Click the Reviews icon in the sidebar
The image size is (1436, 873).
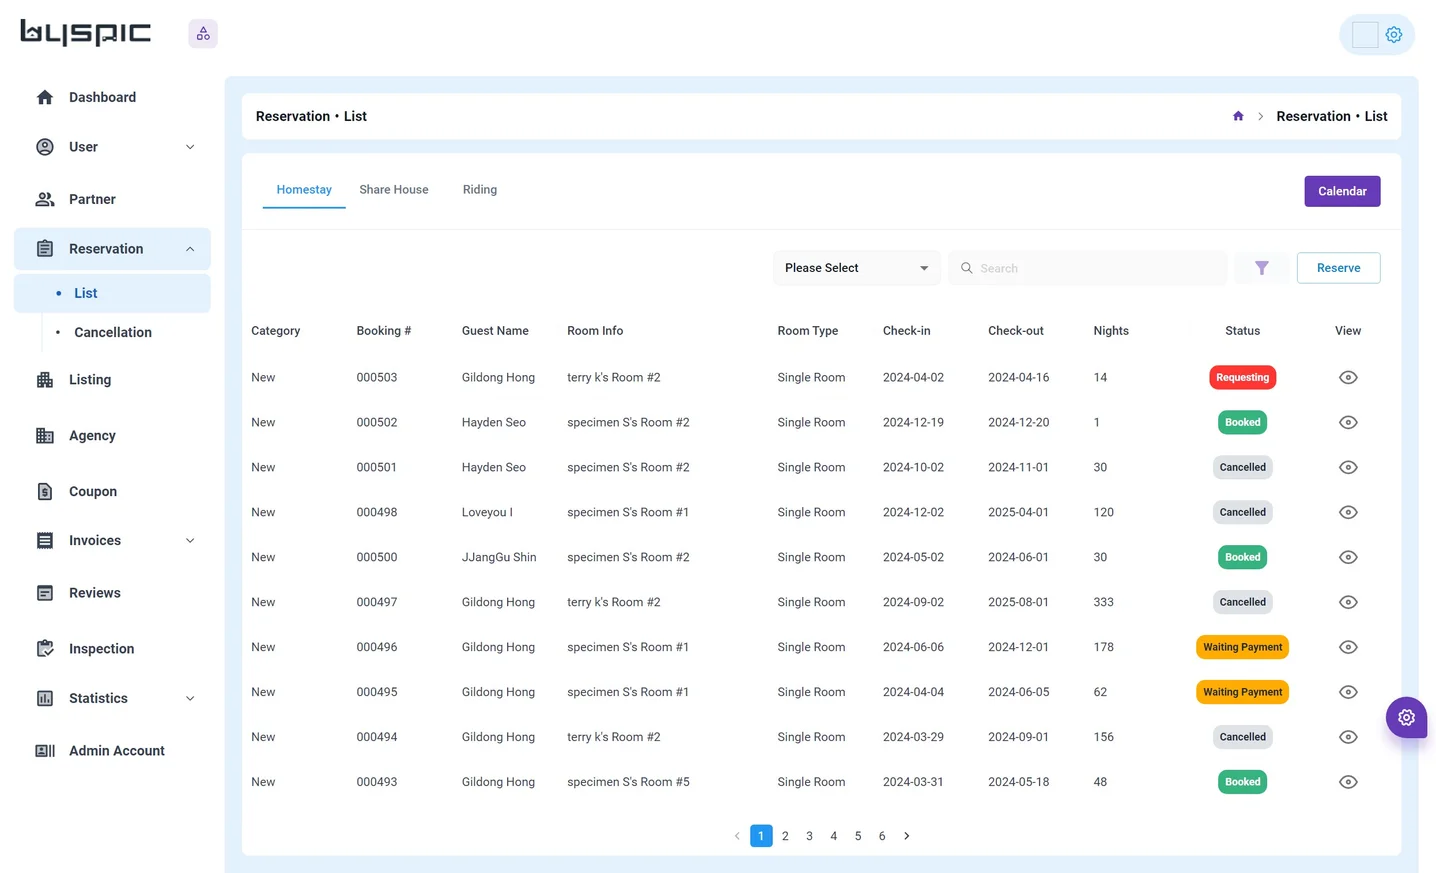point(45,593)
